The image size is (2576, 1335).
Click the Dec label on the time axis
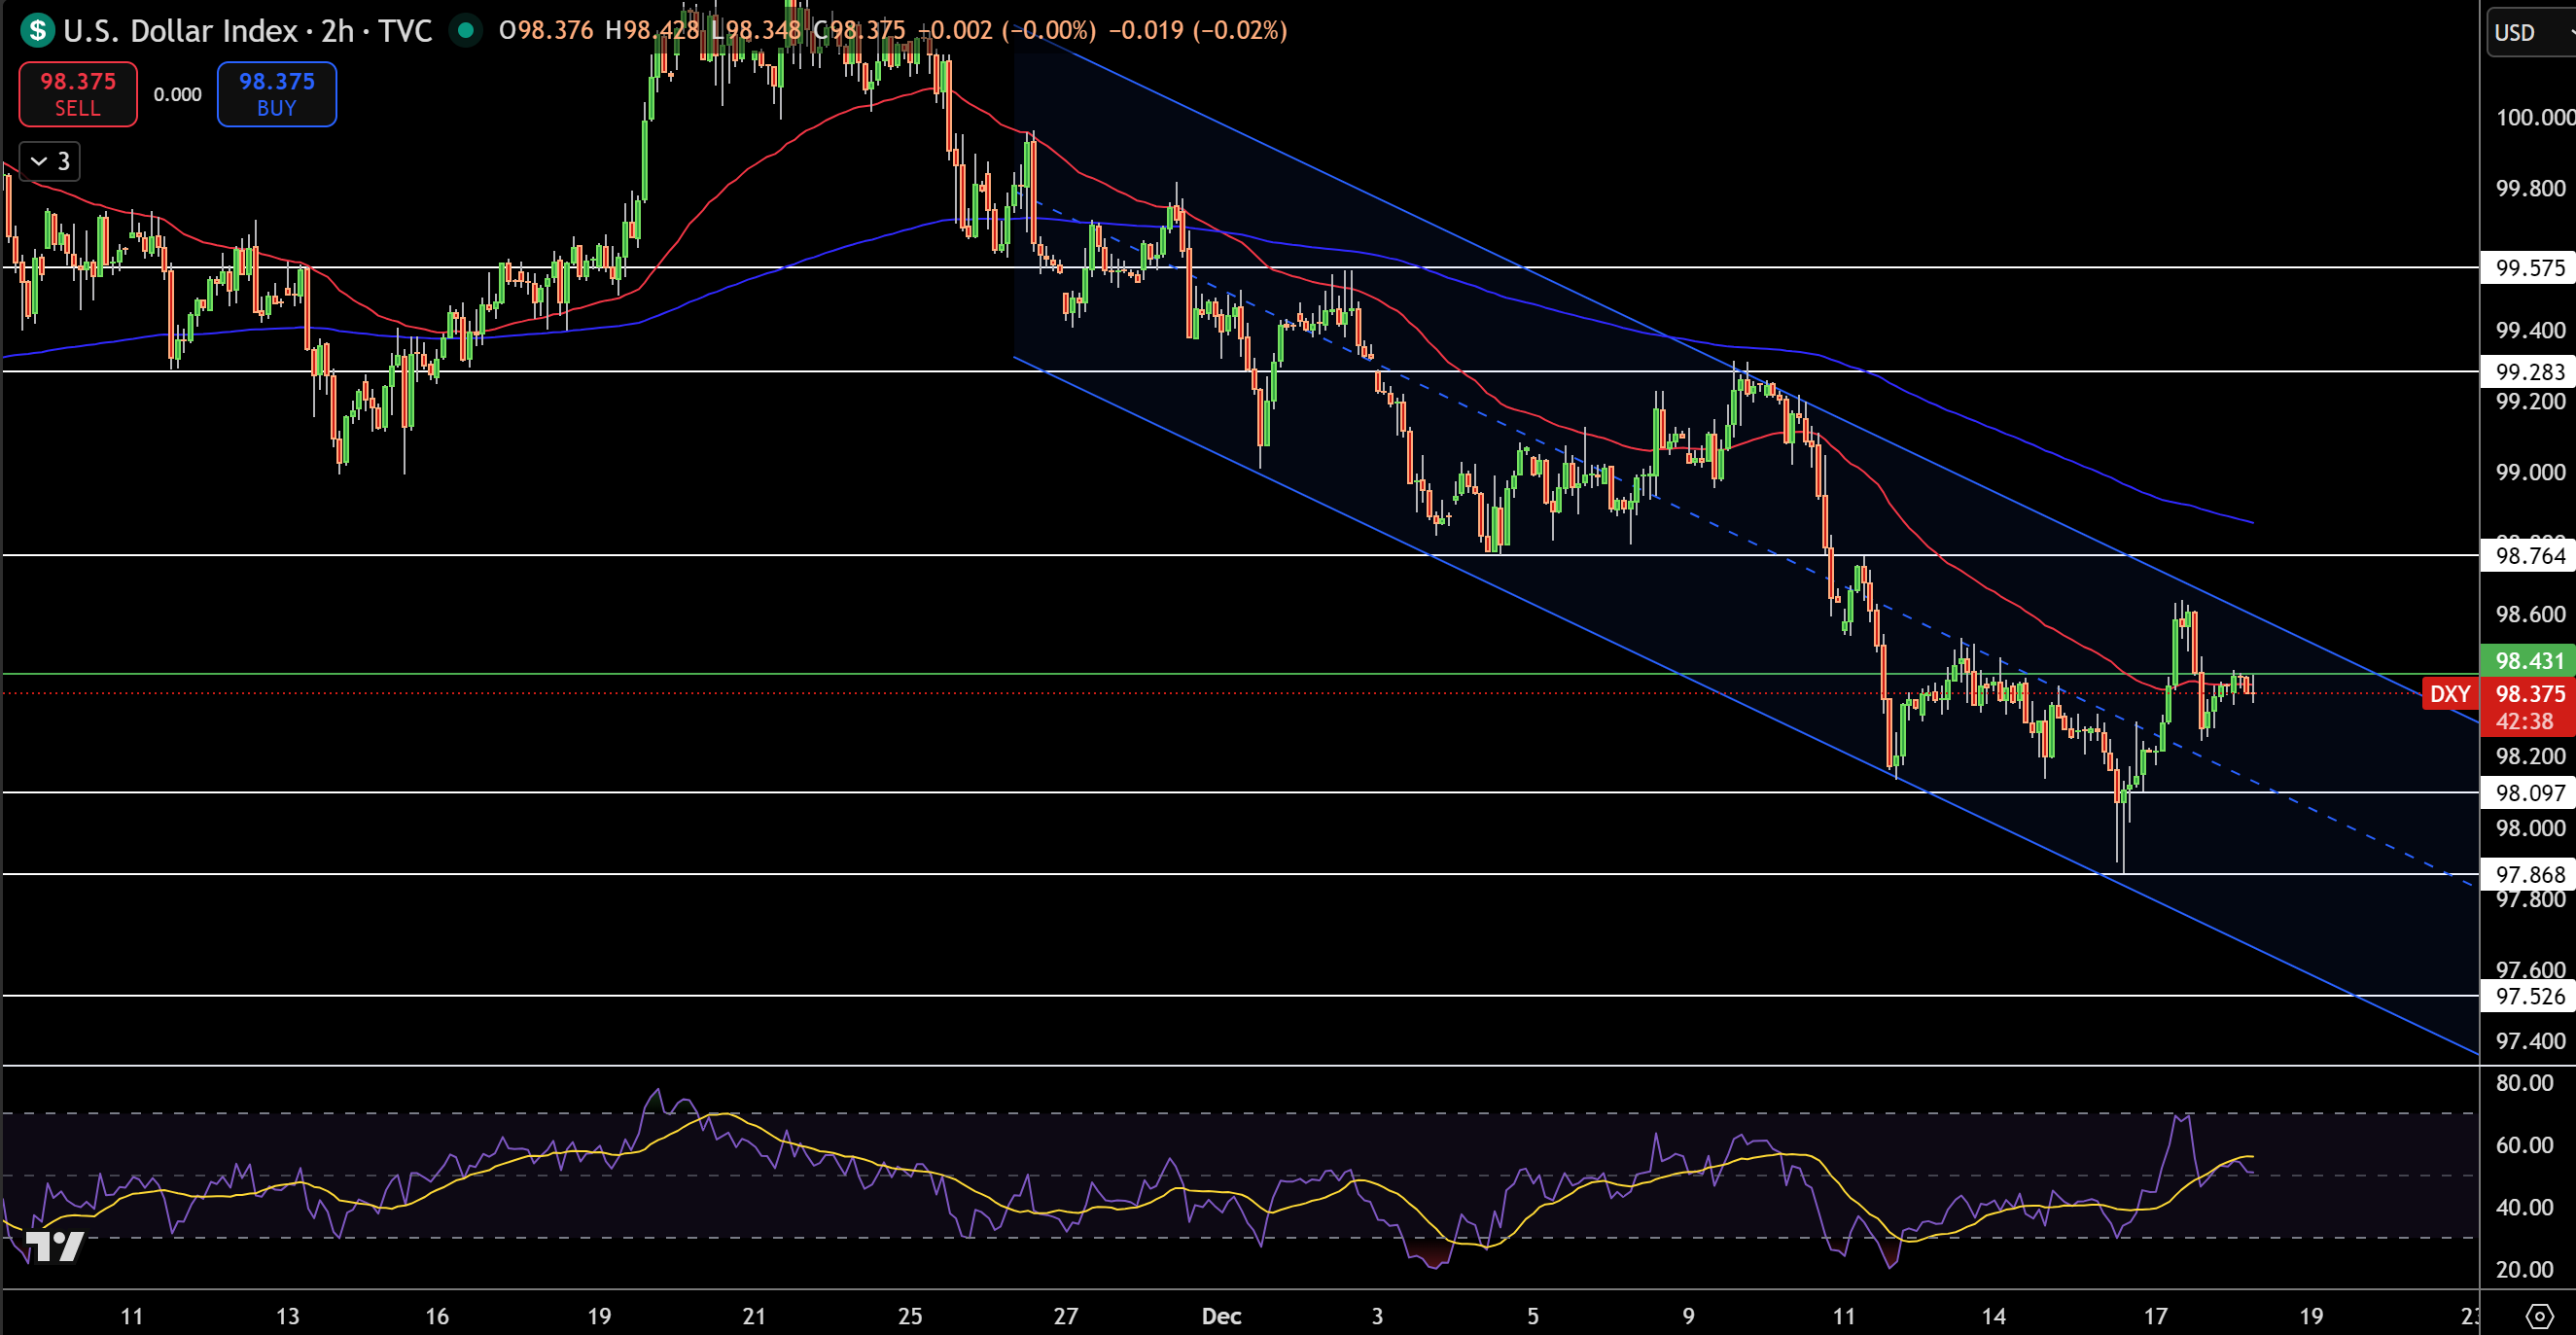click(1221, 1317)
